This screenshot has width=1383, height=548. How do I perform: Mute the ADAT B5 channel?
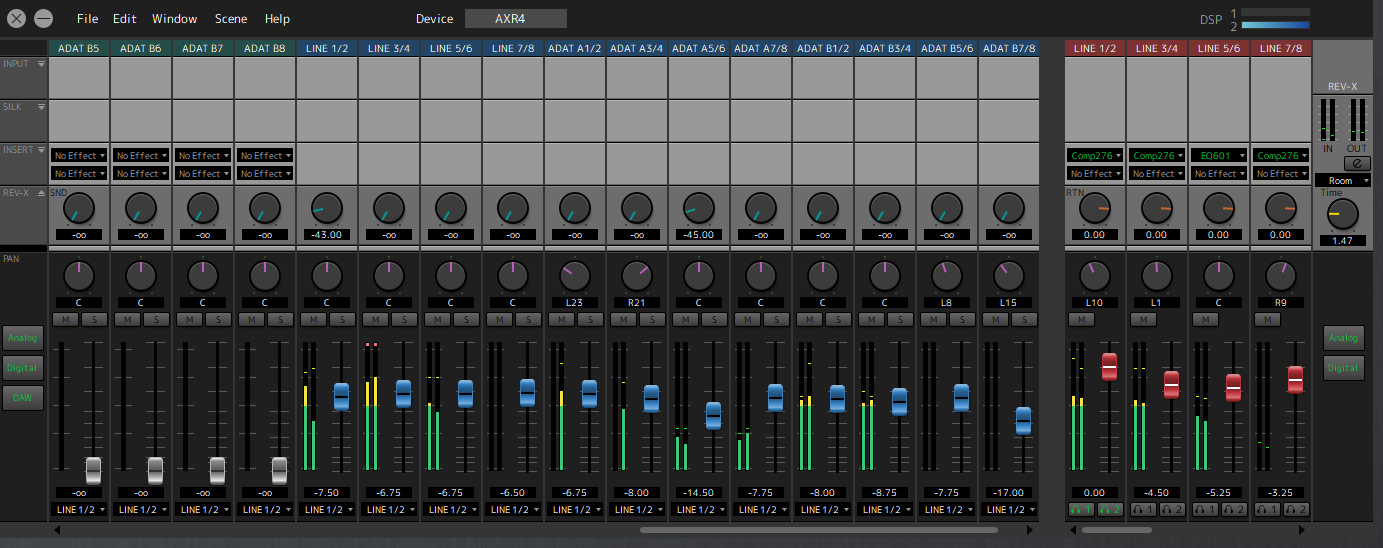(65, 319)
